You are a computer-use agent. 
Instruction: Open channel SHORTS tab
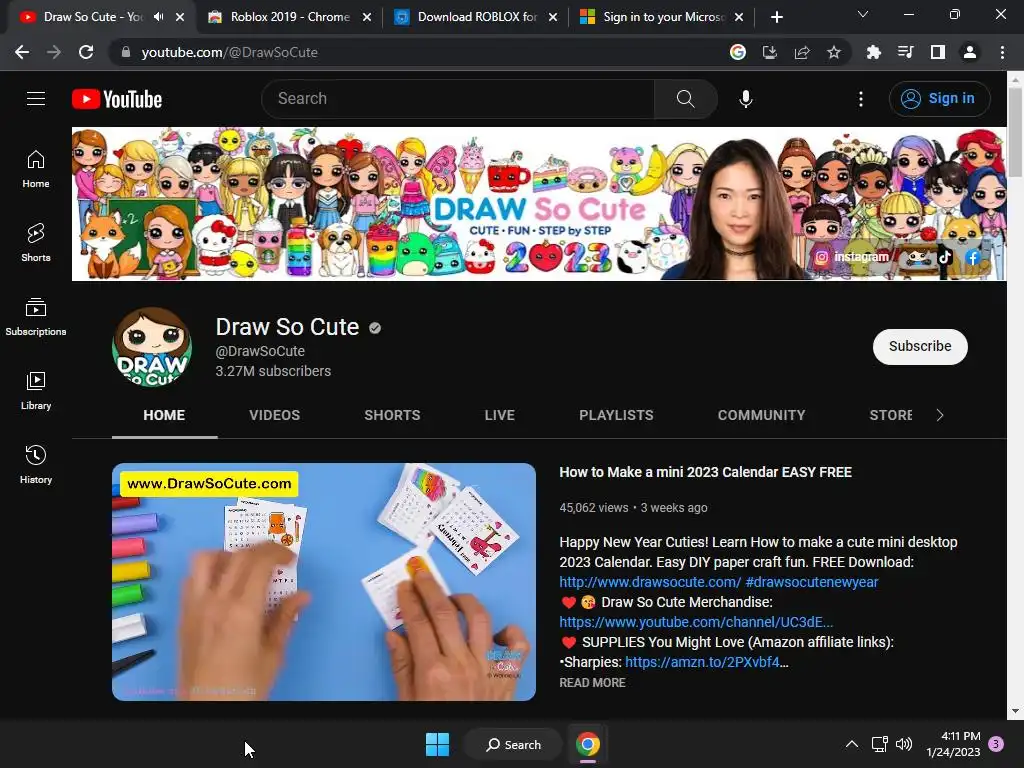point(392,415)
